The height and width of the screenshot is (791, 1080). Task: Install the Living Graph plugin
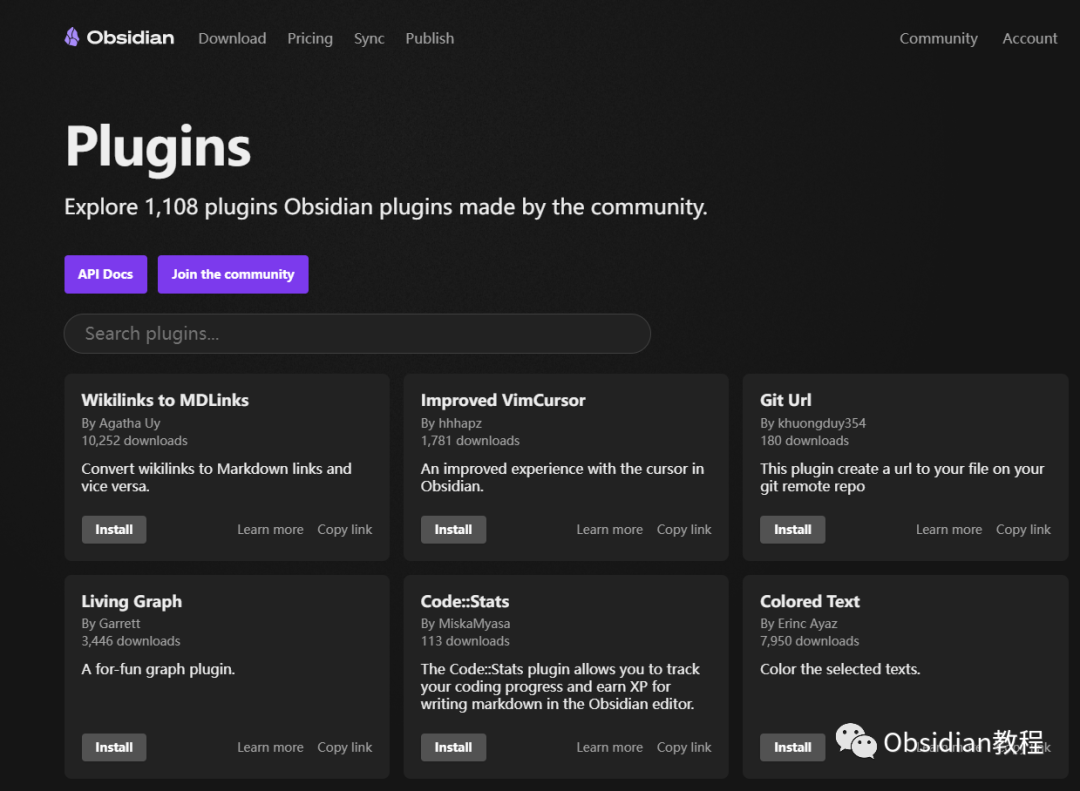[x=114, y=748]
